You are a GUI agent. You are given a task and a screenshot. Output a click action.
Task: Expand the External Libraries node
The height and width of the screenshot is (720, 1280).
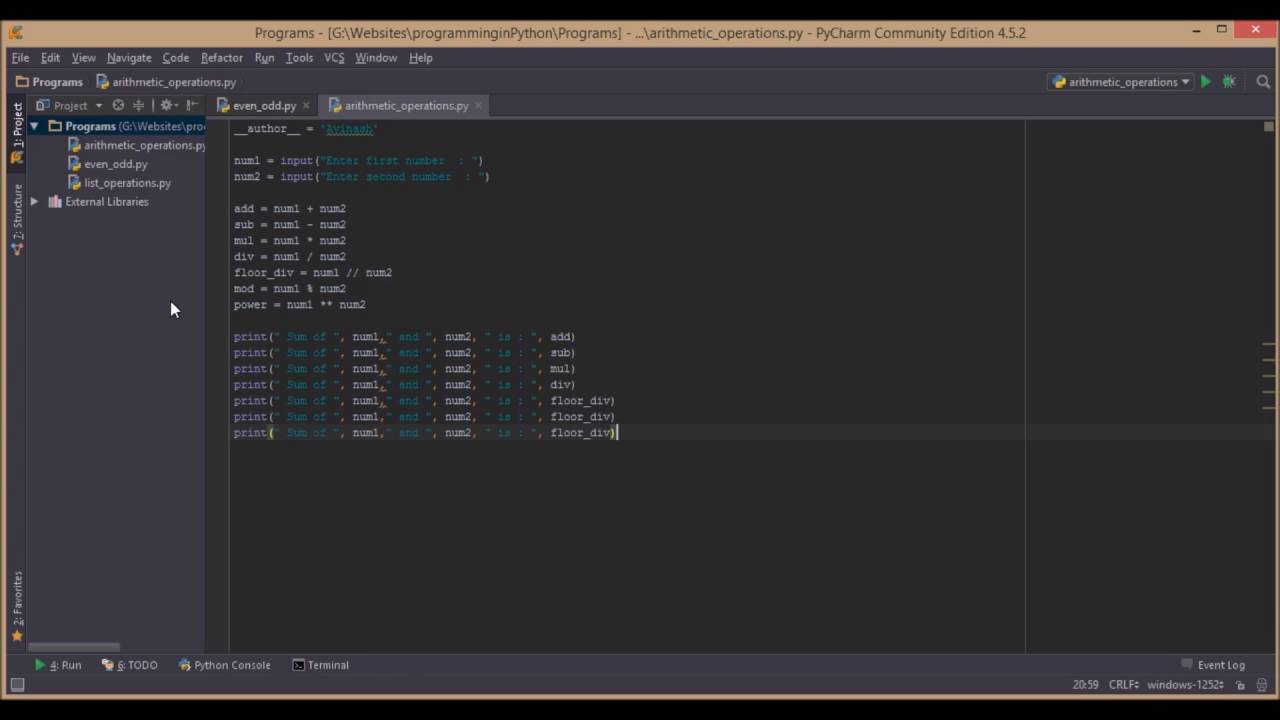(x=34, y=202)
